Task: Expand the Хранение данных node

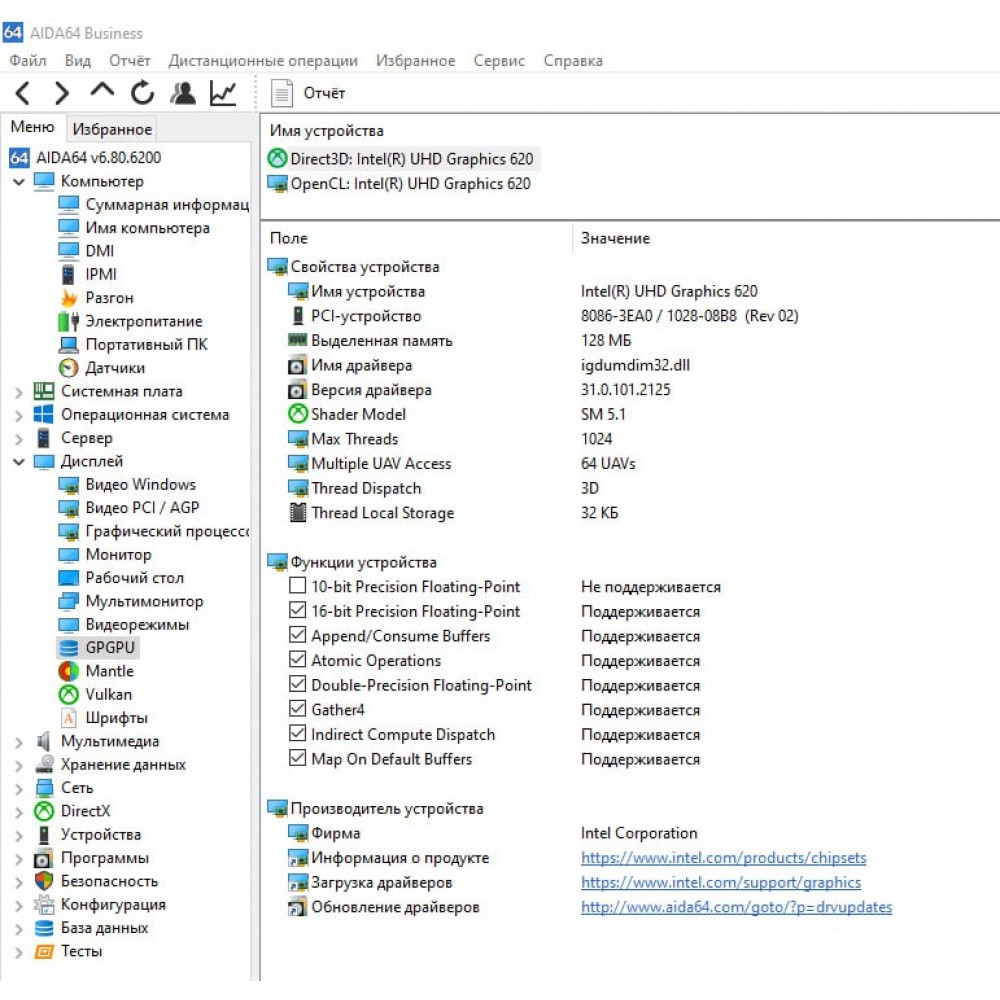Action: click(19, 765)
